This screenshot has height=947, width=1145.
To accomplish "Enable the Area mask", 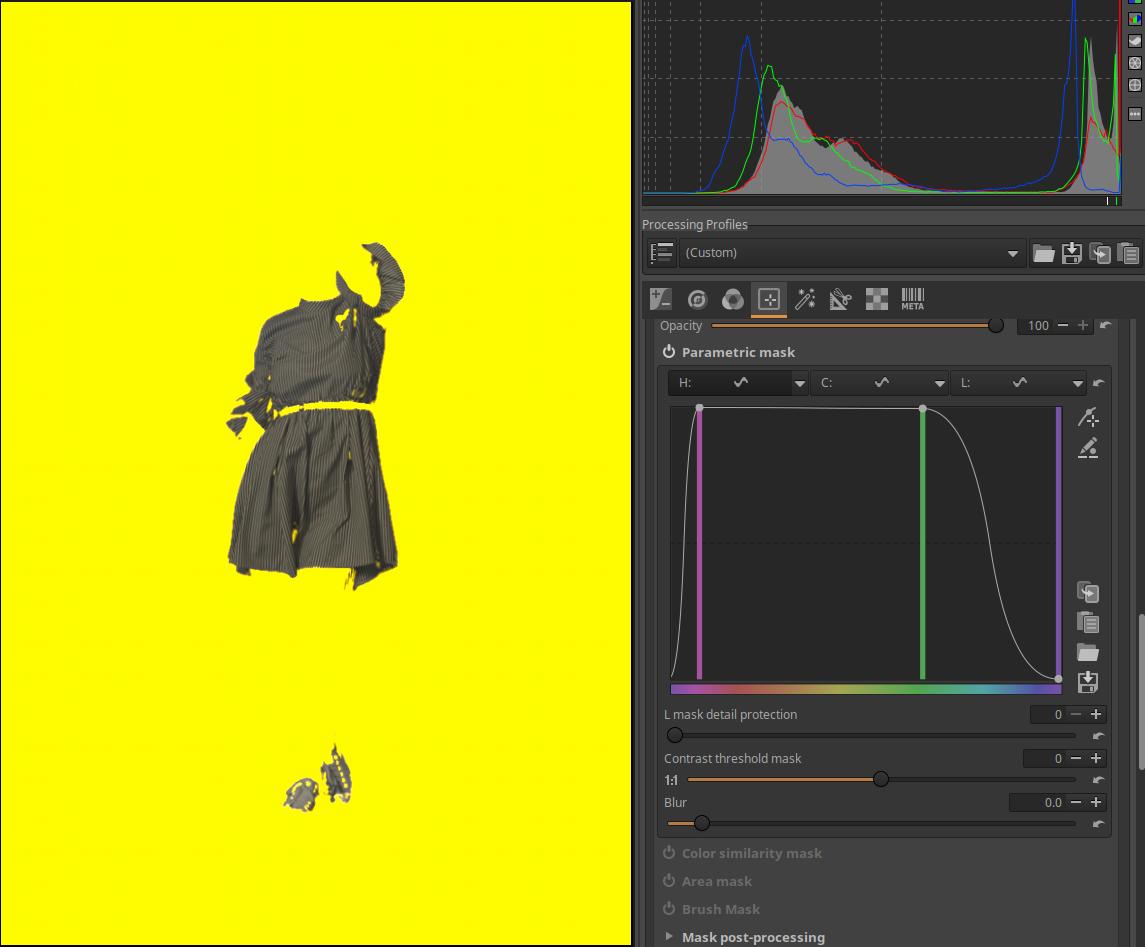I will pyautogui.click(x=669, y=881).
